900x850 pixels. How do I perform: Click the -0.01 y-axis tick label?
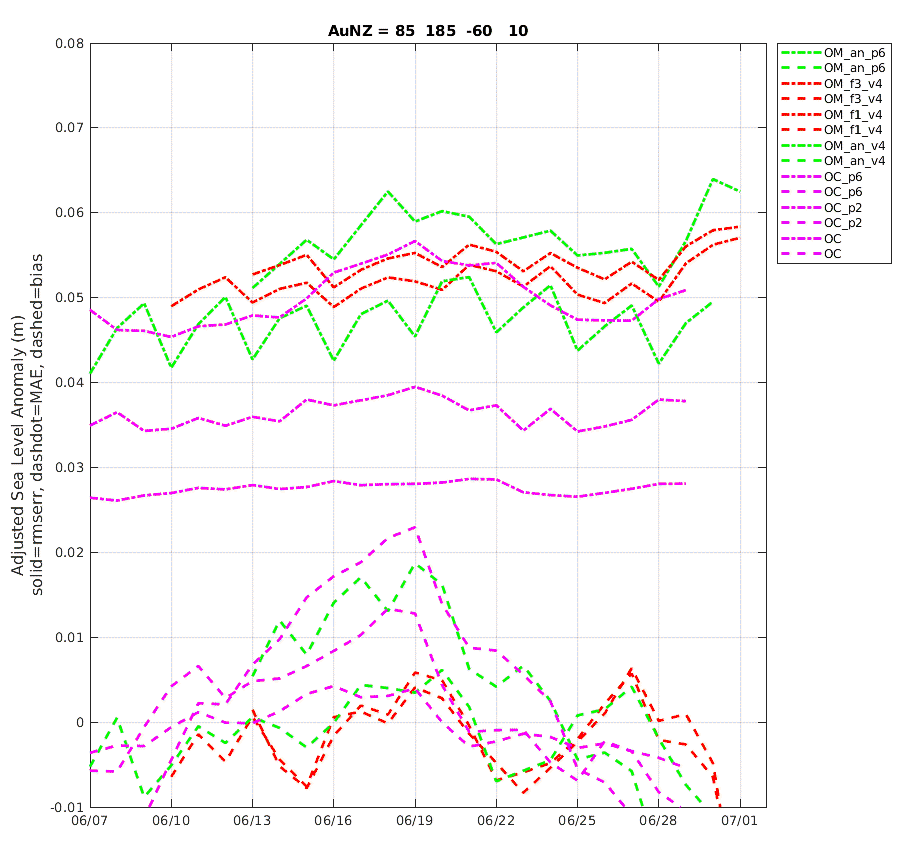click(x=67, y=808)
